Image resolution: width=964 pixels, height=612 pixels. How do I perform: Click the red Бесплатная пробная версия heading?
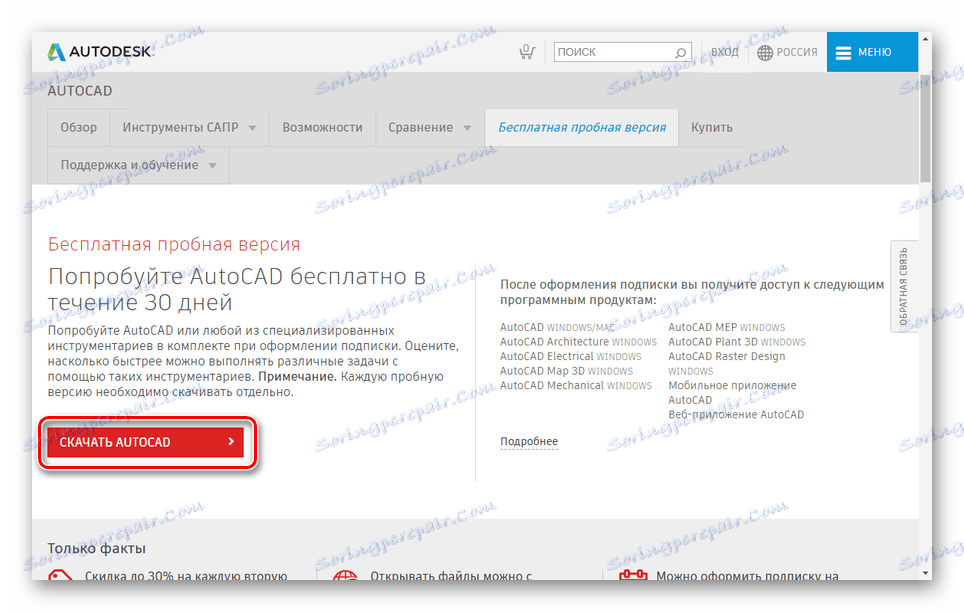174,244
